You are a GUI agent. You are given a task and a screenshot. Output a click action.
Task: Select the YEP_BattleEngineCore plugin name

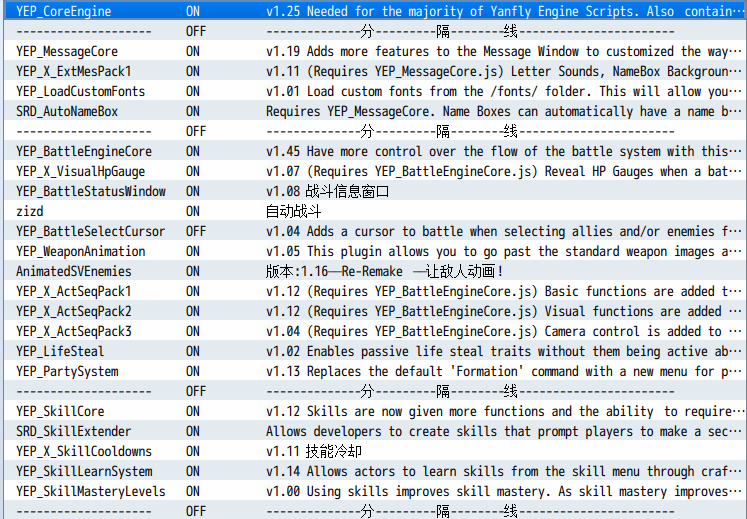84,151
